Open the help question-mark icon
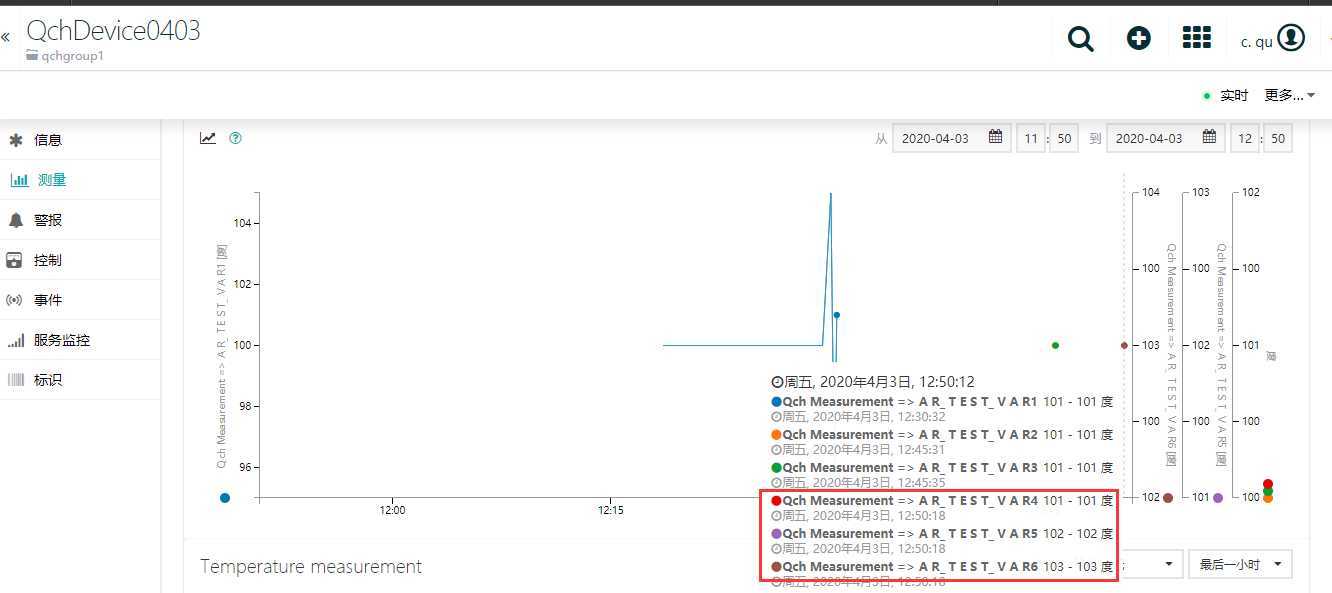The image size is (1332, 593). click(235, 138)
